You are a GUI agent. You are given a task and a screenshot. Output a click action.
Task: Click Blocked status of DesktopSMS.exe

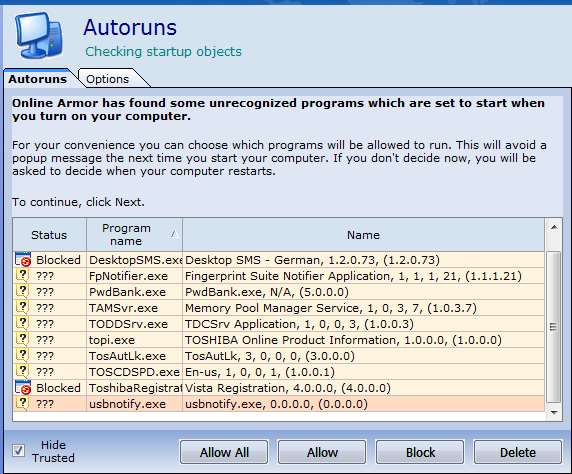click(x=58, y=260)
